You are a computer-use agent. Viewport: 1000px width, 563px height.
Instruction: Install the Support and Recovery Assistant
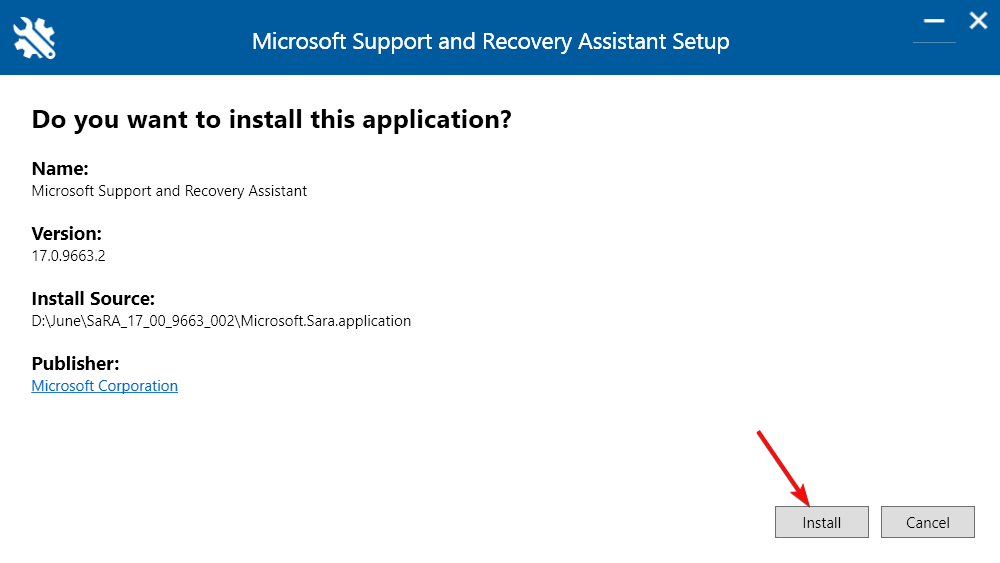(821, 522)
